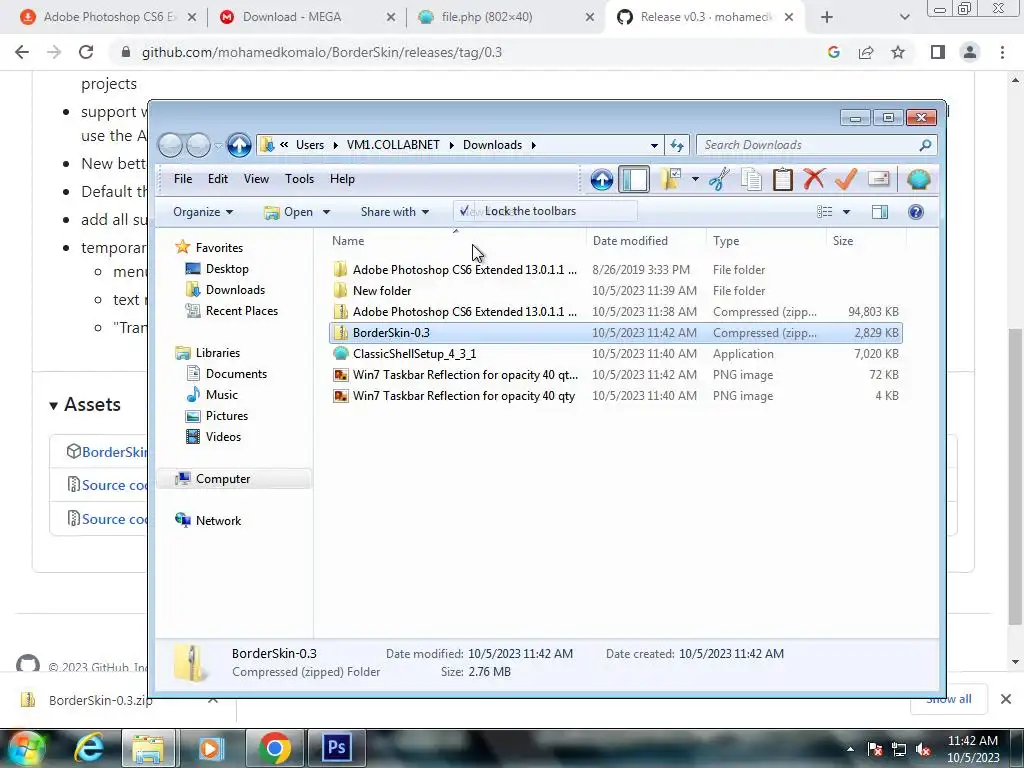
Task: Click the Classic Shell Up button in toolbar
Action: click(601, 179)
